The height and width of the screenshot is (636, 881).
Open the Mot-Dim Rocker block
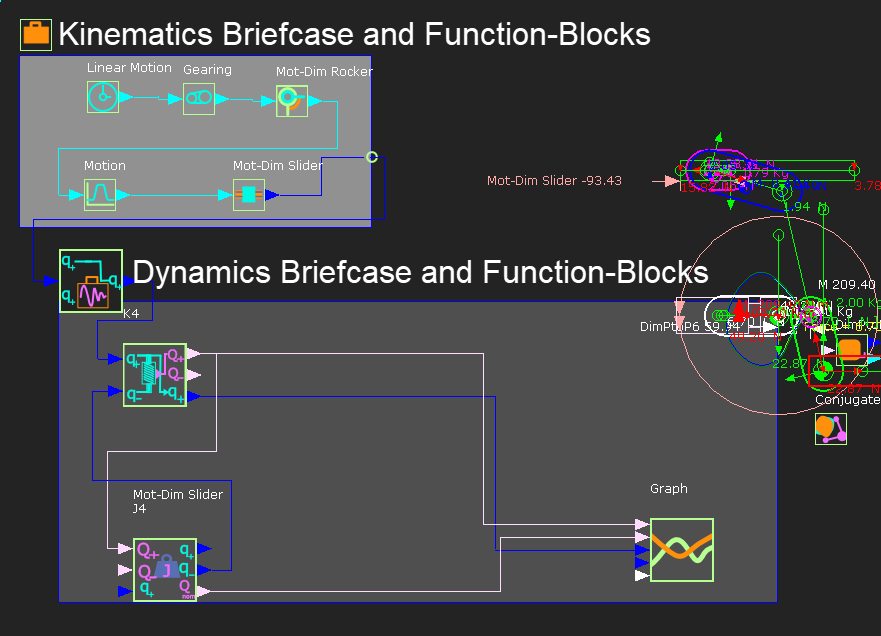point(291,99)
